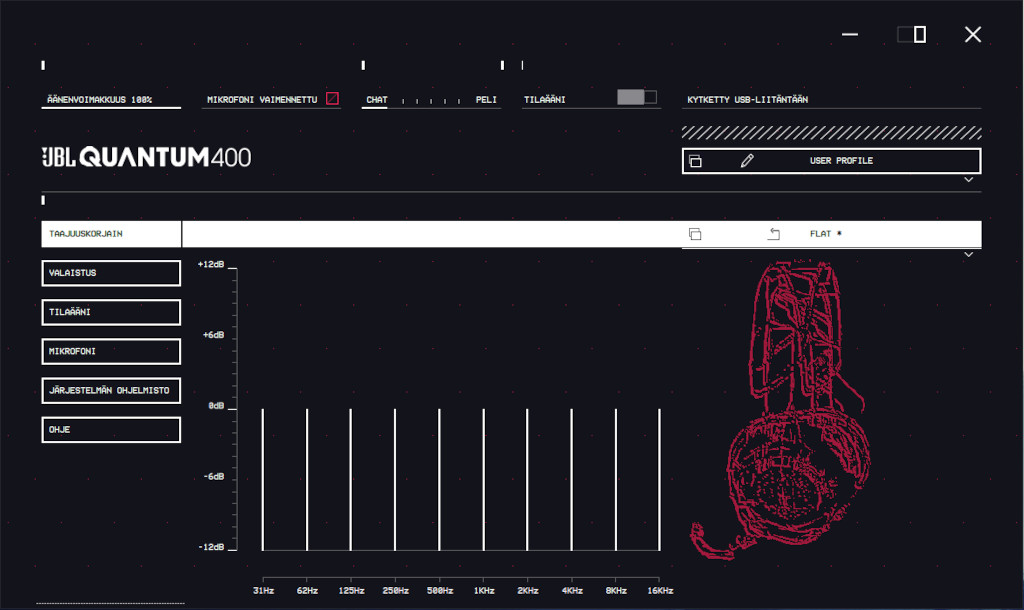This screenshot has height=610, width=1024.
Task: Click the 250Hz equalizer band slider
Action: coord(395,479)
